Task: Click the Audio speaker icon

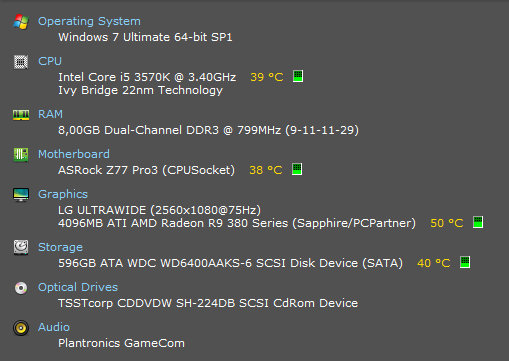Action: pyautogui.click(x=21, y=328)
